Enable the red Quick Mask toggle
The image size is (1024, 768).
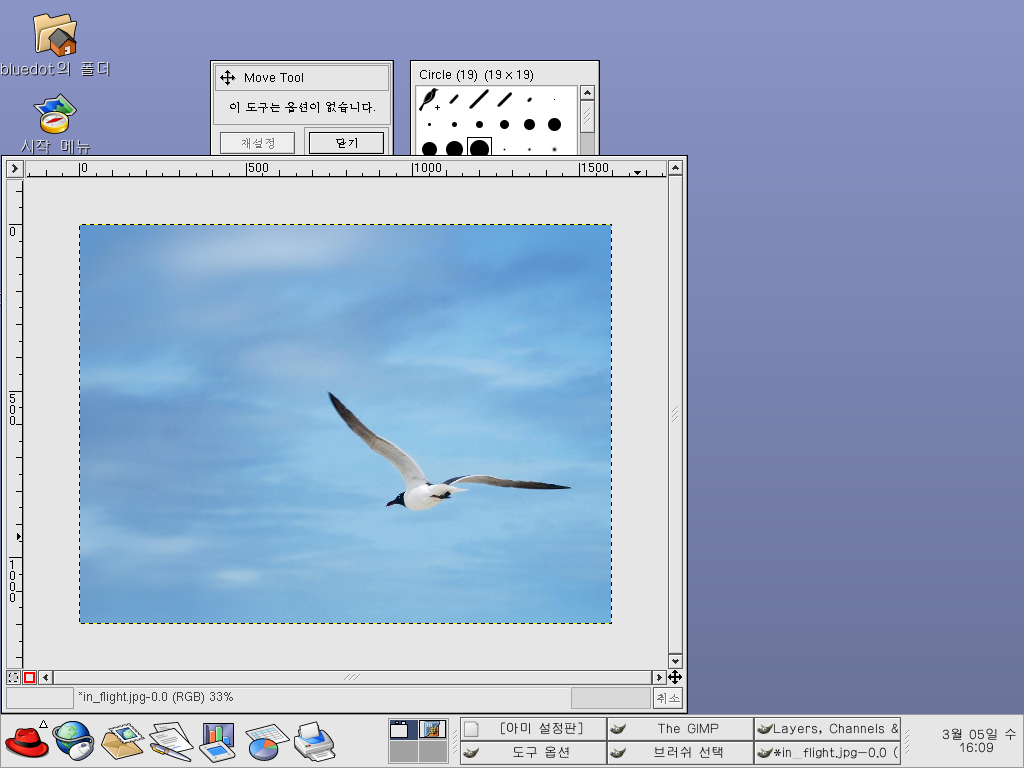point(30,677)
